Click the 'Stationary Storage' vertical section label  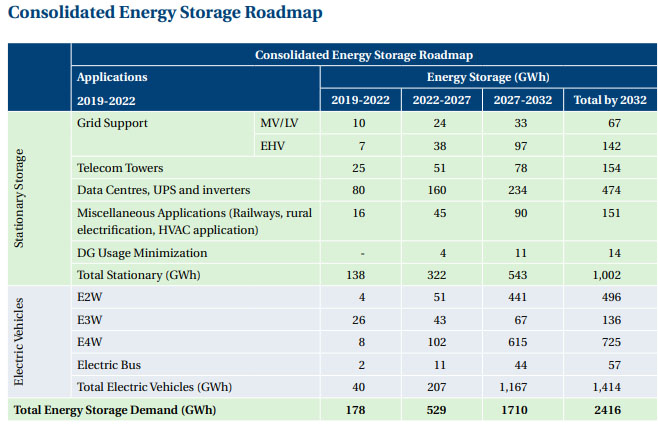pos(21,200)
